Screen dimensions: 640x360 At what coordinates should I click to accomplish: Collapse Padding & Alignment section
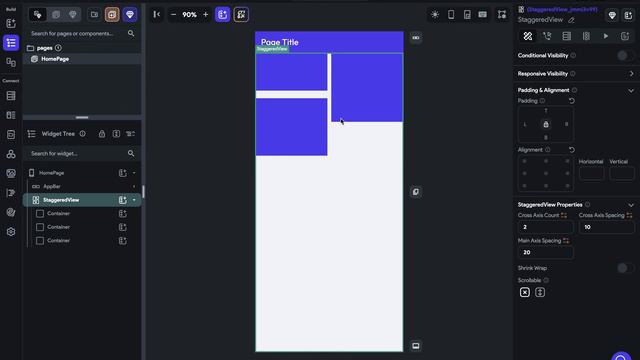(631, 90)
